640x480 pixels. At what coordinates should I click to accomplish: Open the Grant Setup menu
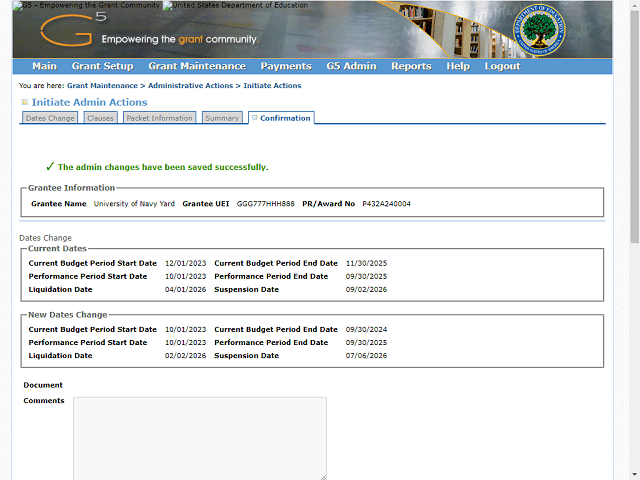tap(102, 66)
